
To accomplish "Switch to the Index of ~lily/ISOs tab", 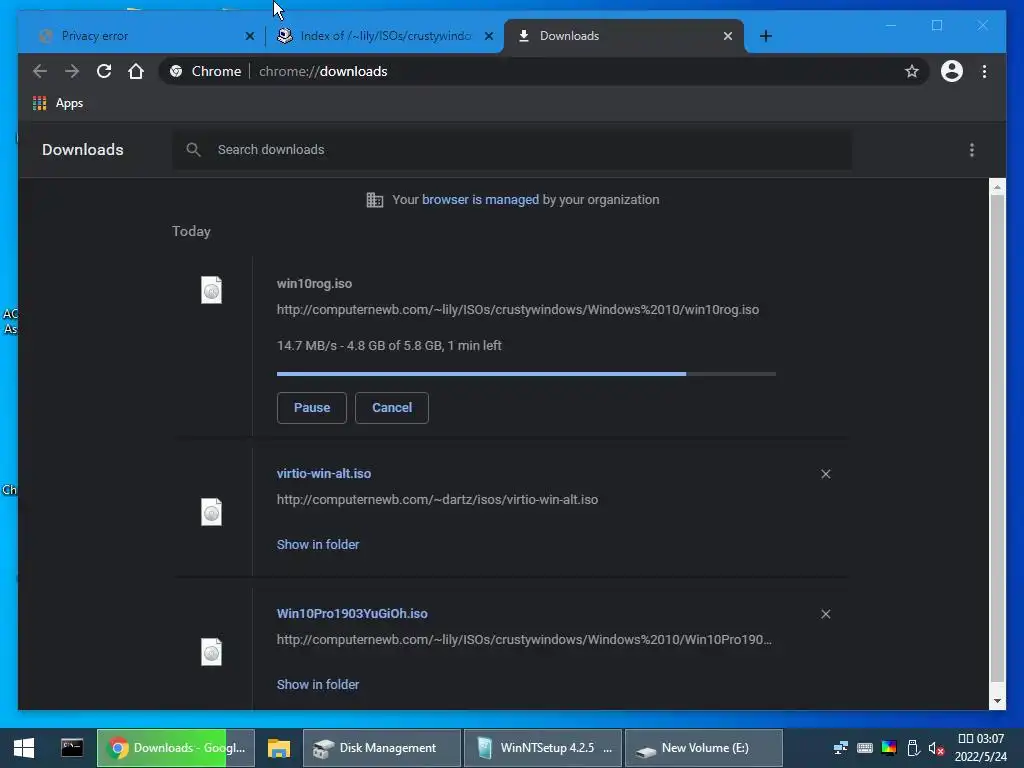I will [x=384, y=36].
